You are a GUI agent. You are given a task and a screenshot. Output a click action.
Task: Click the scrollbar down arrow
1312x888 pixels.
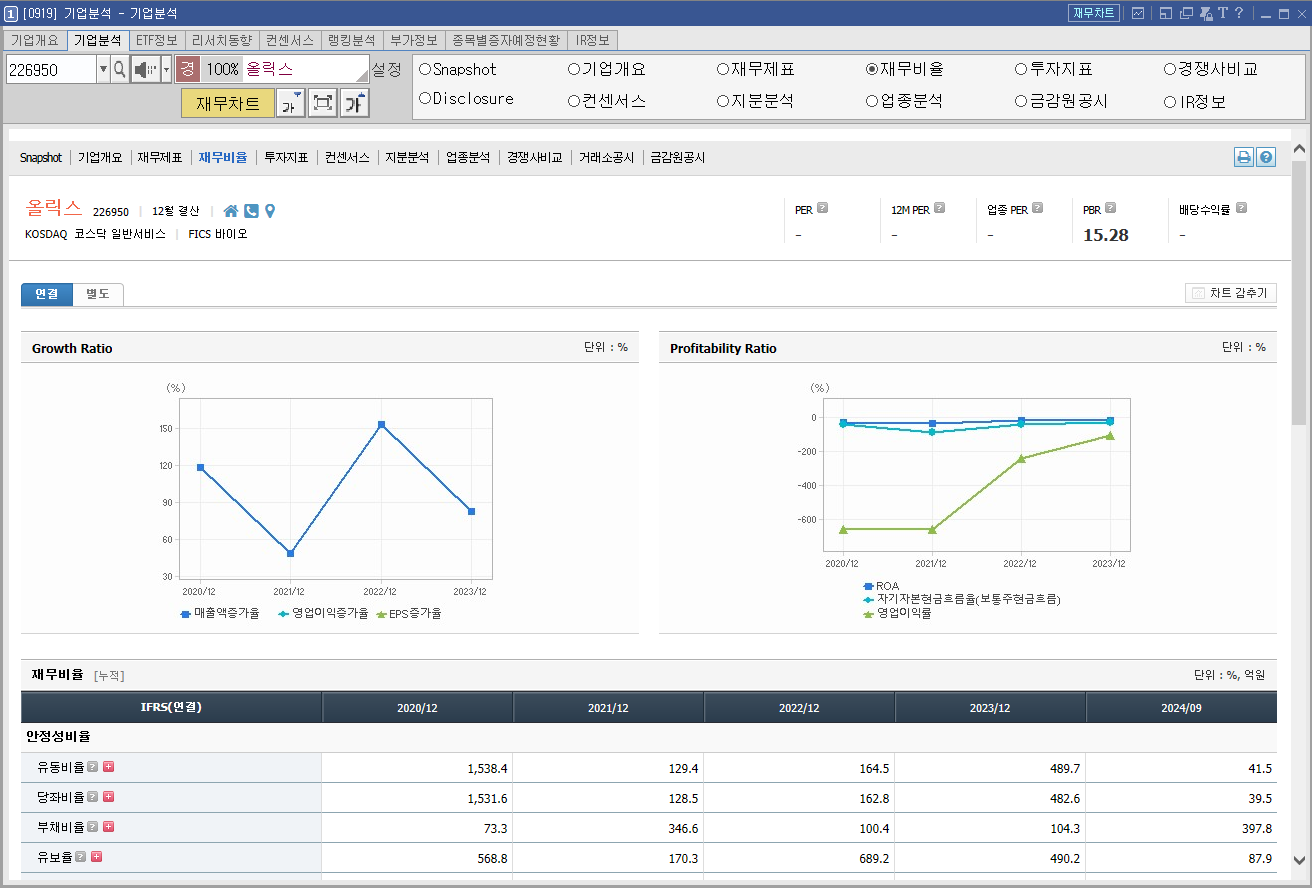[1299, 861]
